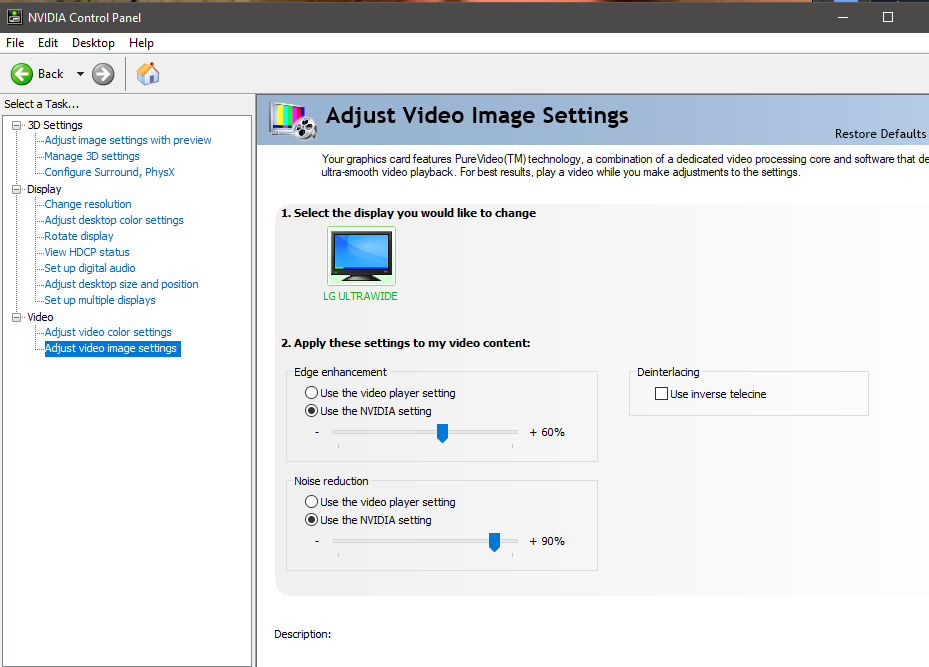The height and width of the screenshot is (667, 929).
Task: Open the File menu
Action: pyautogui.click(x=15, y=43)
